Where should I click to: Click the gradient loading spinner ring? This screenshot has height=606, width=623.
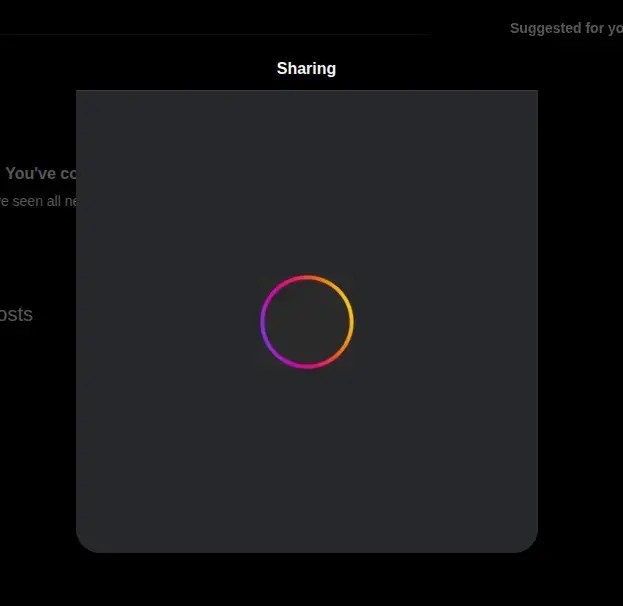(307, 278)
